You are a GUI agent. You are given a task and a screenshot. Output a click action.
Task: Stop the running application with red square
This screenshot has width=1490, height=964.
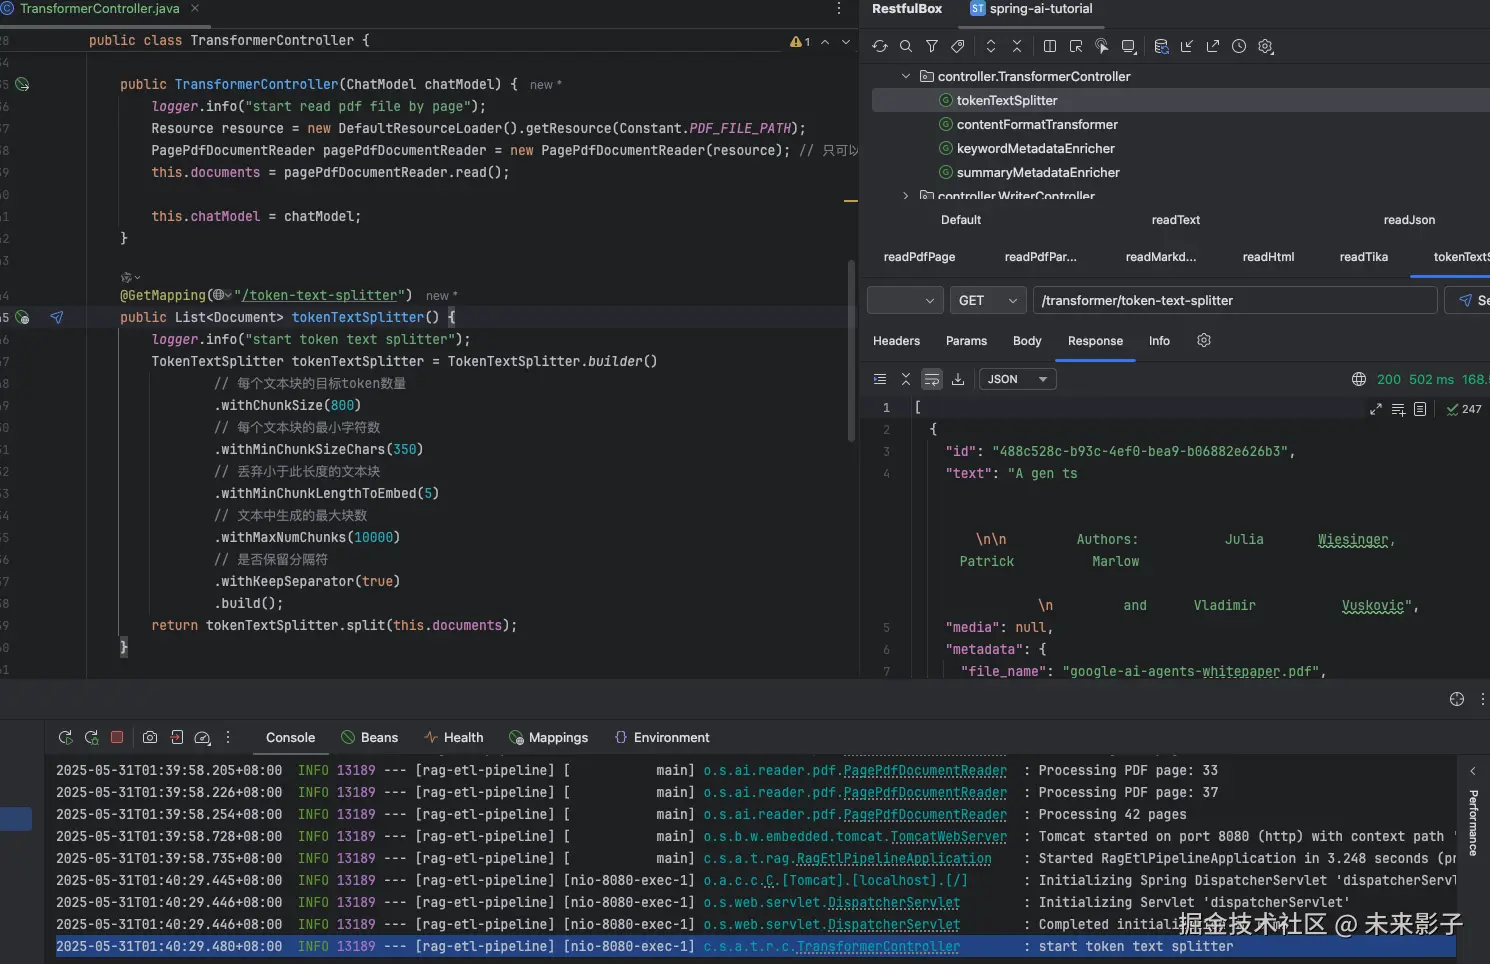[117, 737]
